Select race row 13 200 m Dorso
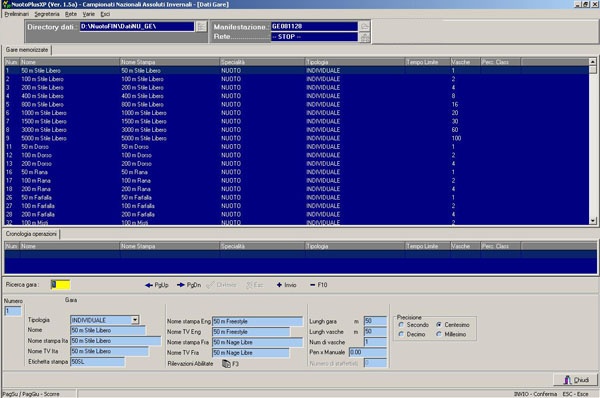 pos(297,164)
